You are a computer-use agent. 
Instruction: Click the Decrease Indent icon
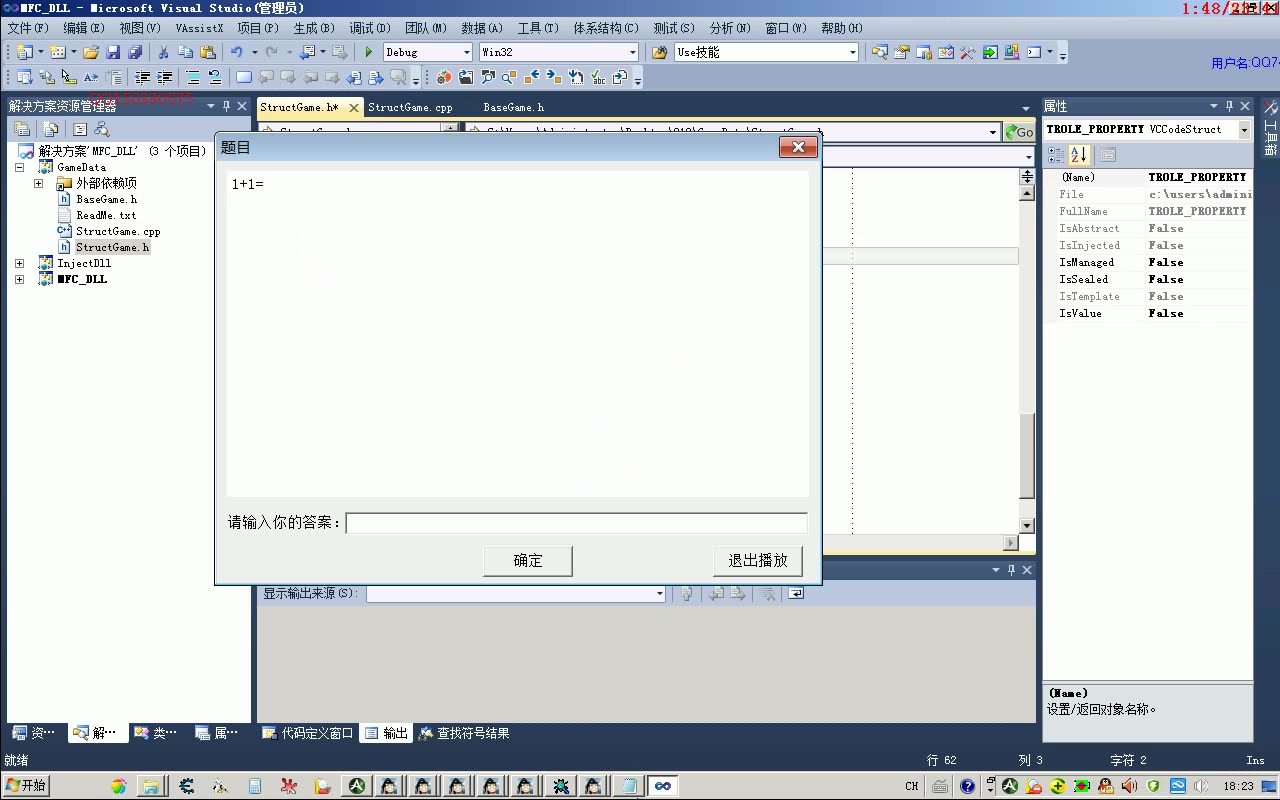pyautogui.click(x=143, y=77)
